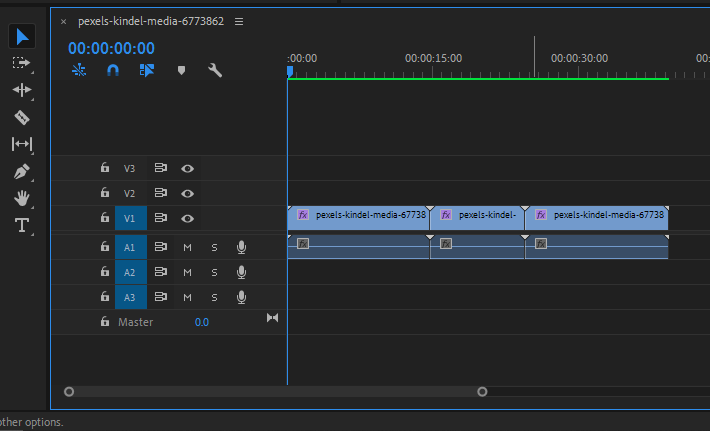Image resolution: width=710 pixels, height=431 pixels.
Task: Select the Selection tool arrow
Action: click(22, 36)
